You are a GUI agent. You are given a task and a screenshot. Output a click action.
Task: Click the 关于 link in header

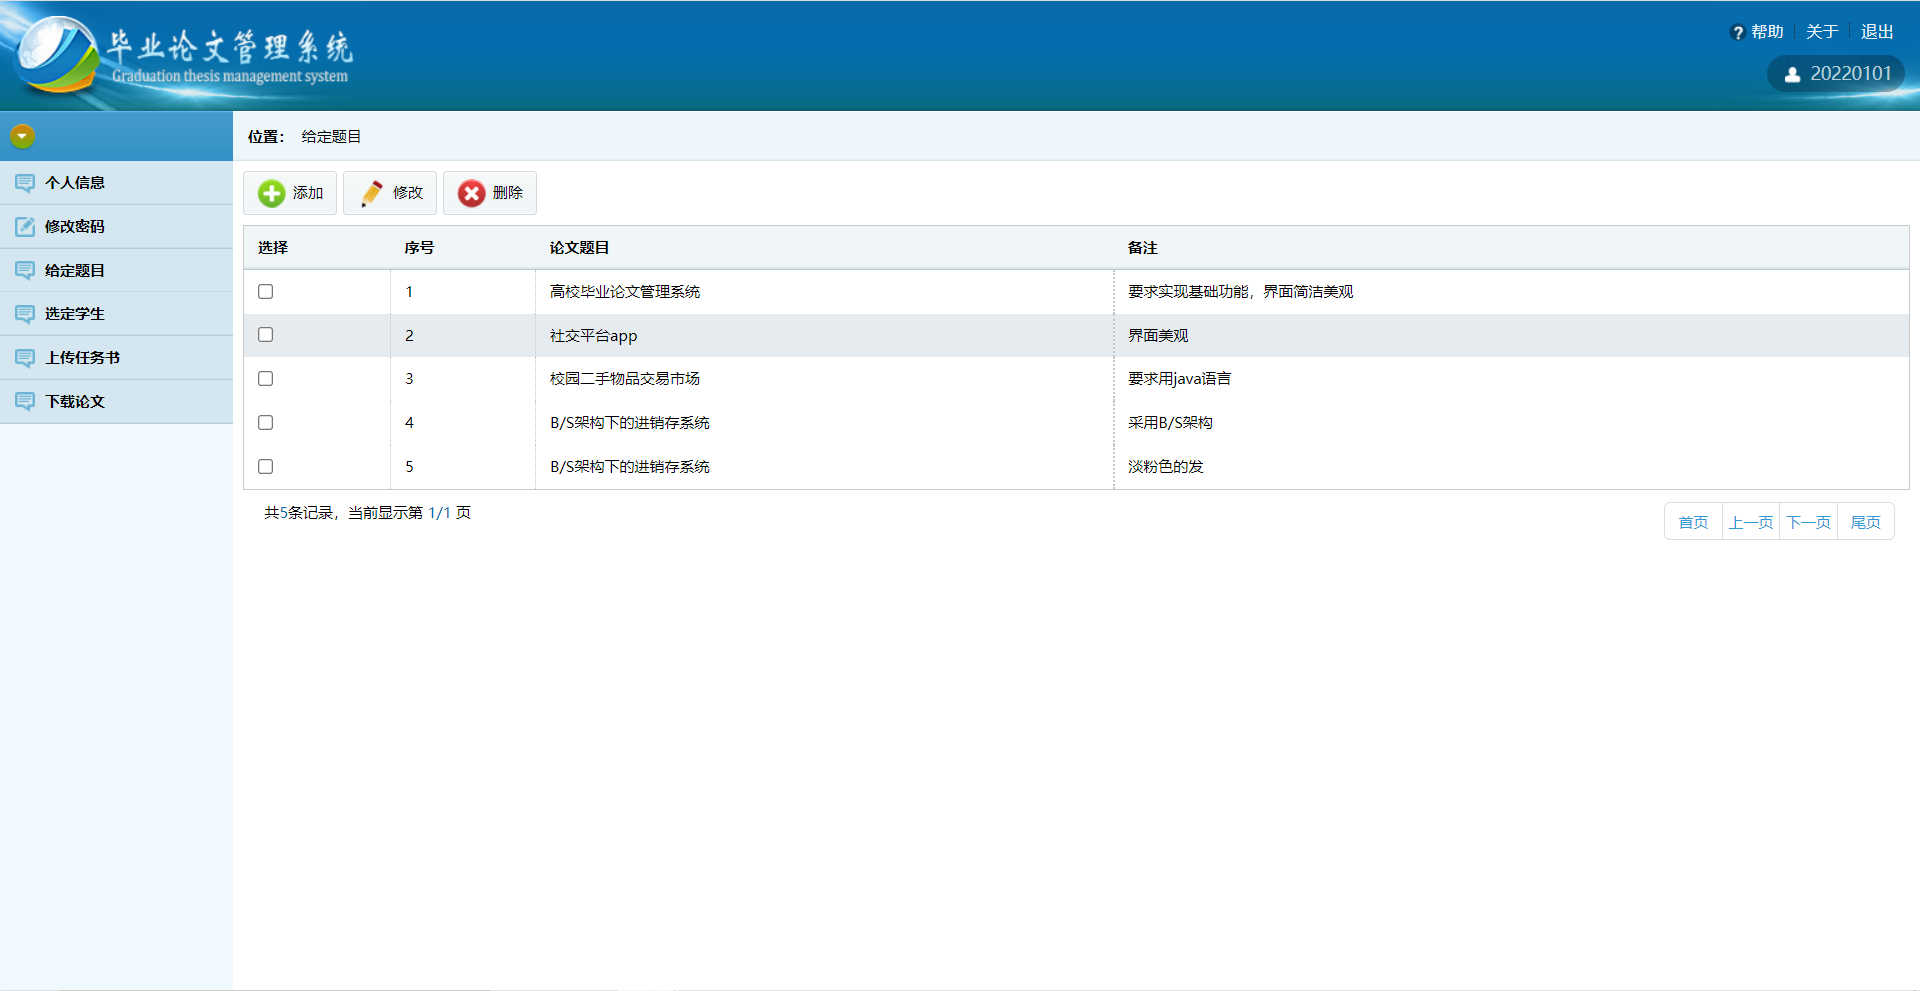point(1822,32)
